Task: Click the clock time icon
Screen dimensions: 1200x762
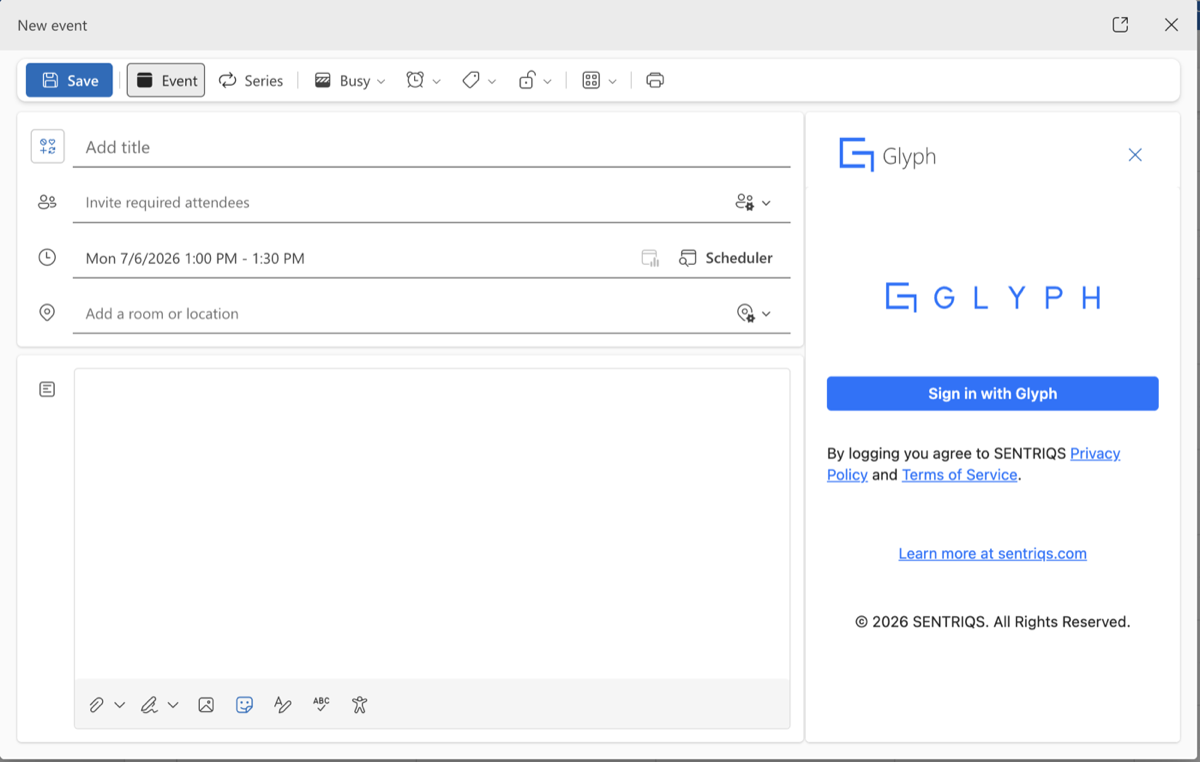Action: [x=47, y=257]
